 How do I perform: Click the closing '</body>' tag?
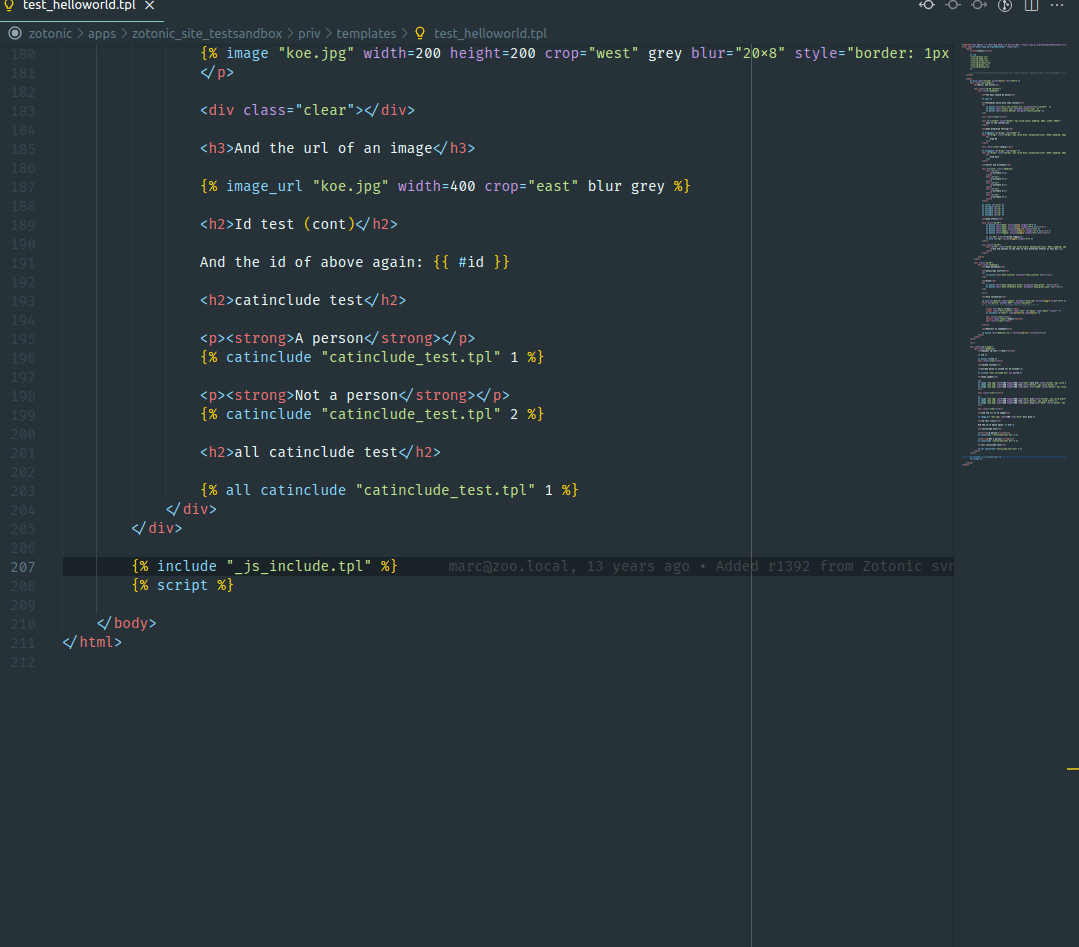click(127, 624)
